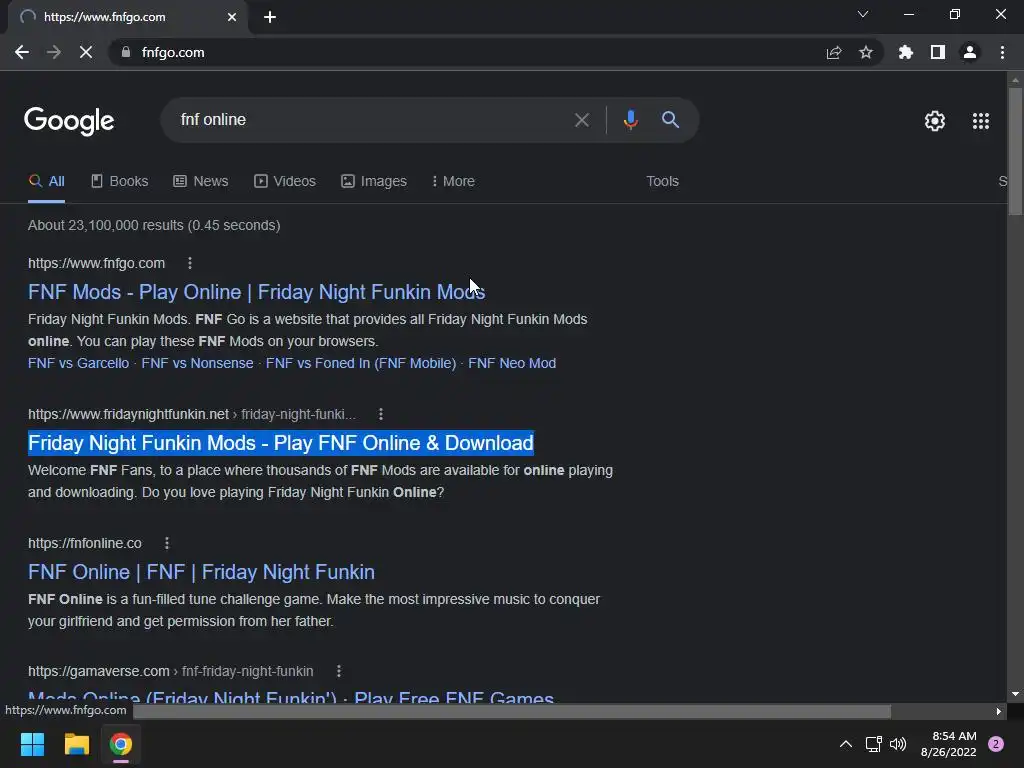Screen dimensions: 1024x768
Task: Click the horizontal scrollbar thumb
Action: pyautogui.click(x=512, y=711)
